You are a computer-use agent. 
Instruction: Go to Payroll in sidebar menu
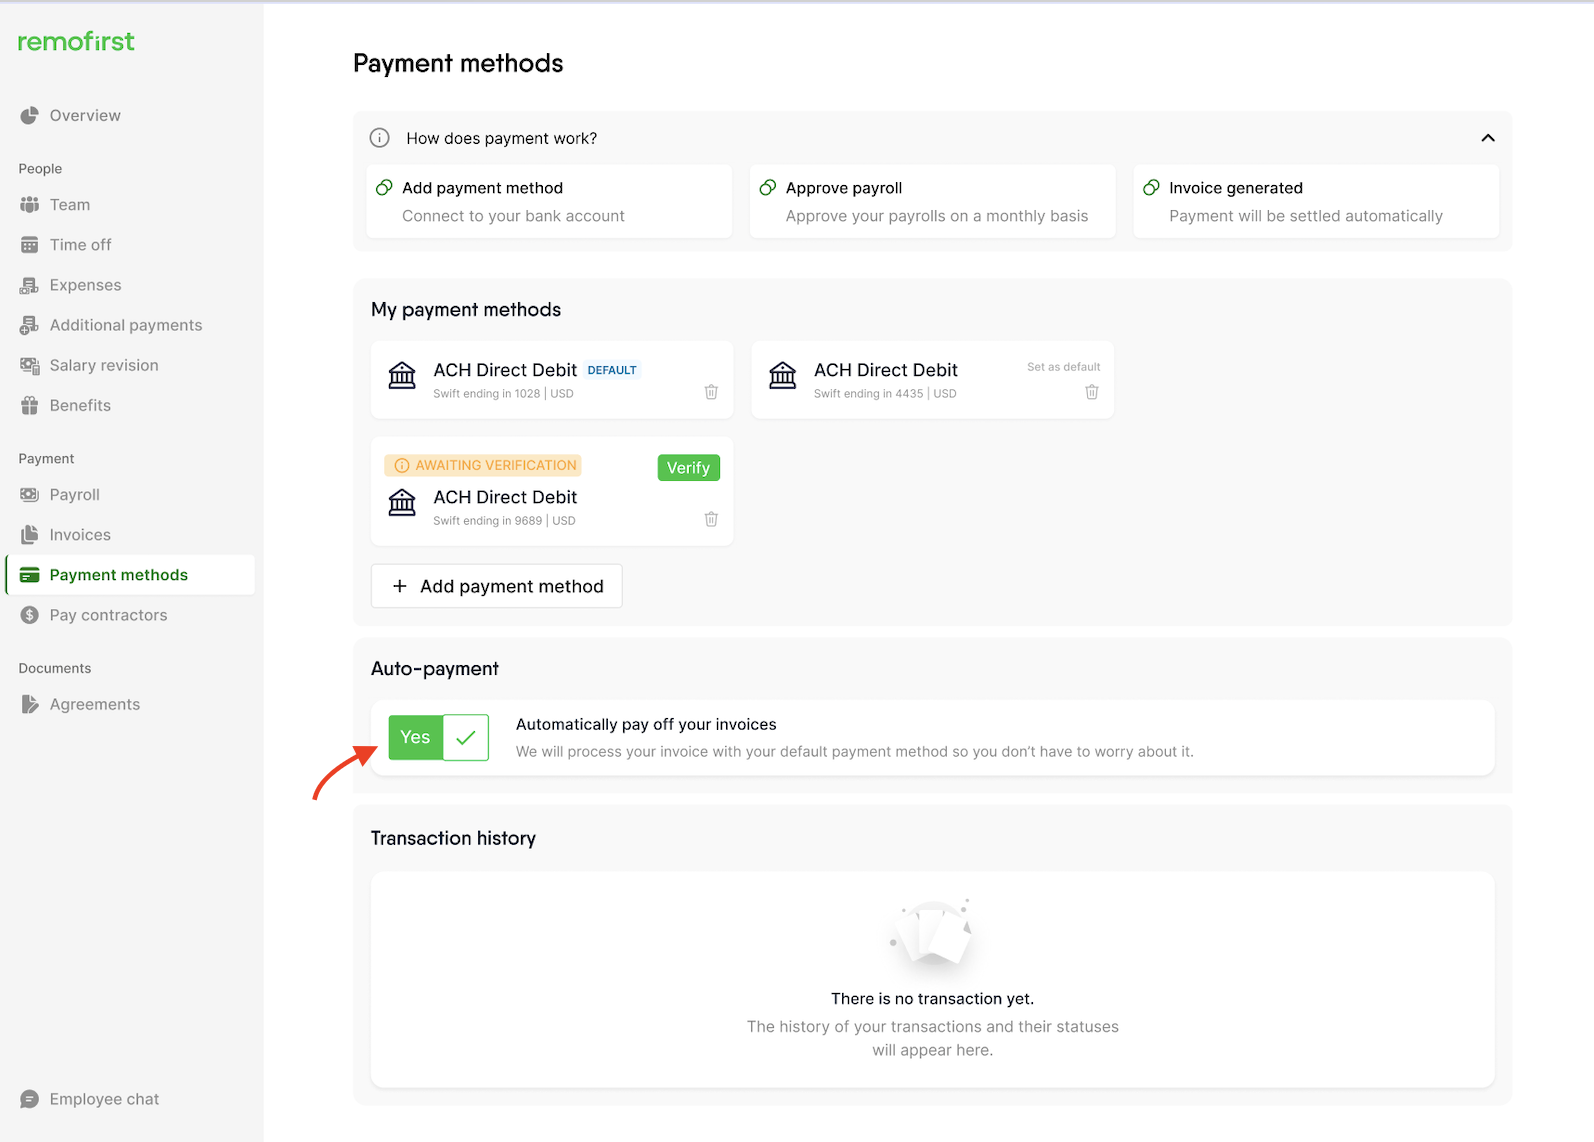point(75,495)
